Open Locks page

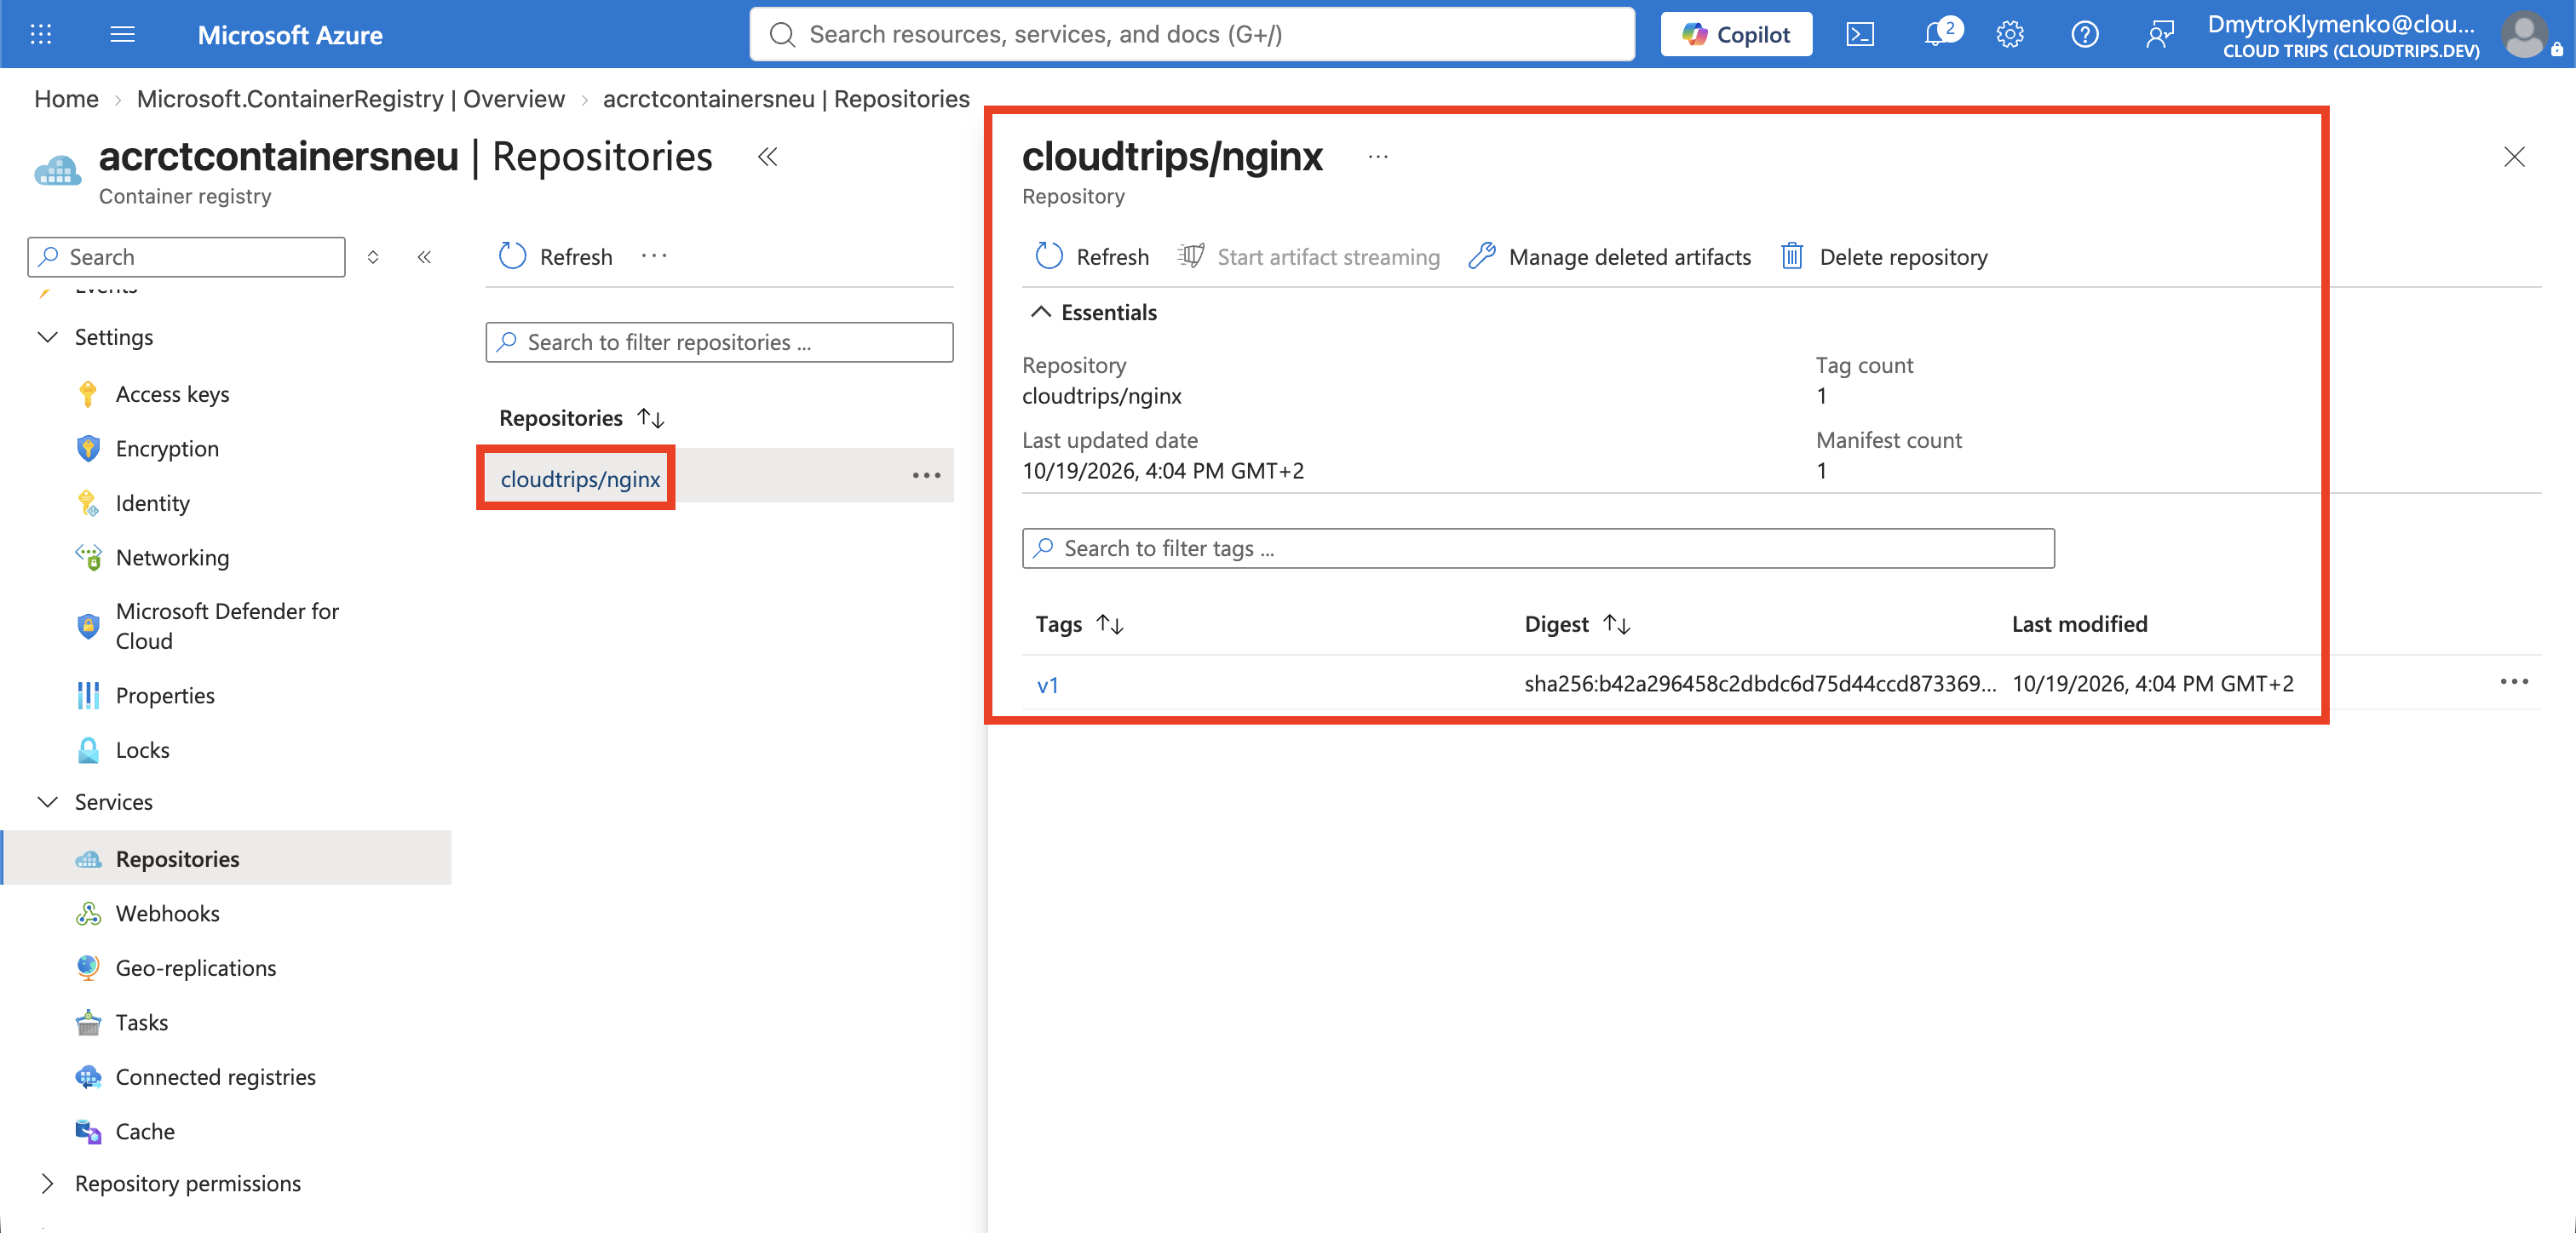click(142, 750)
